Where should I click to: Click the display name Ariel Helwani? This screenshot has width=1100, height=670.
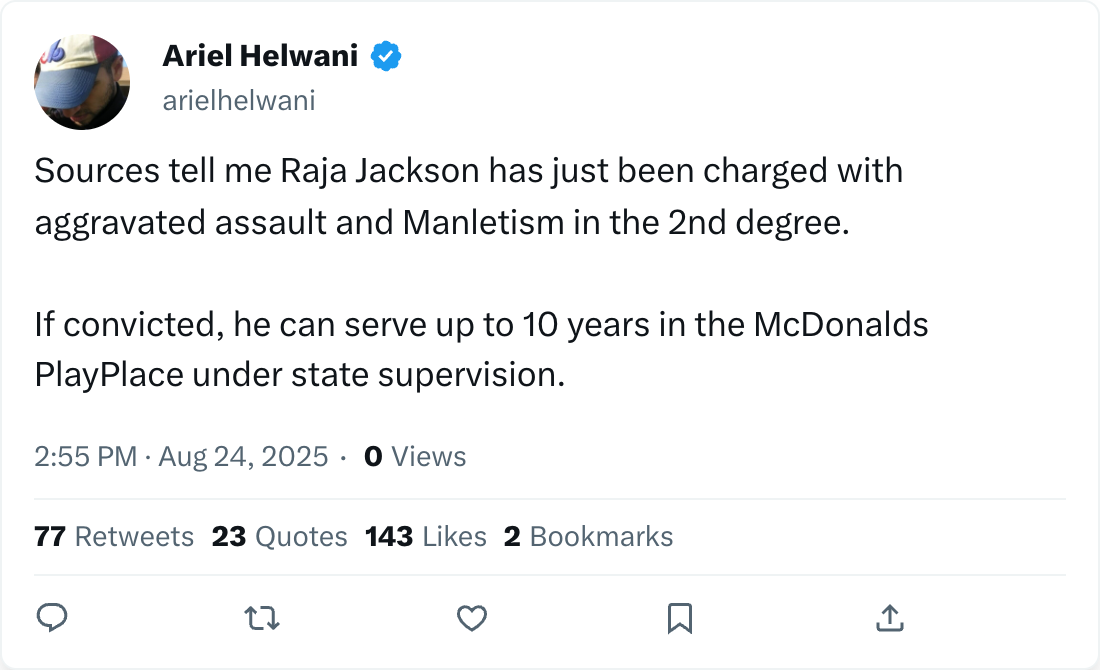[x=260, y=57]
